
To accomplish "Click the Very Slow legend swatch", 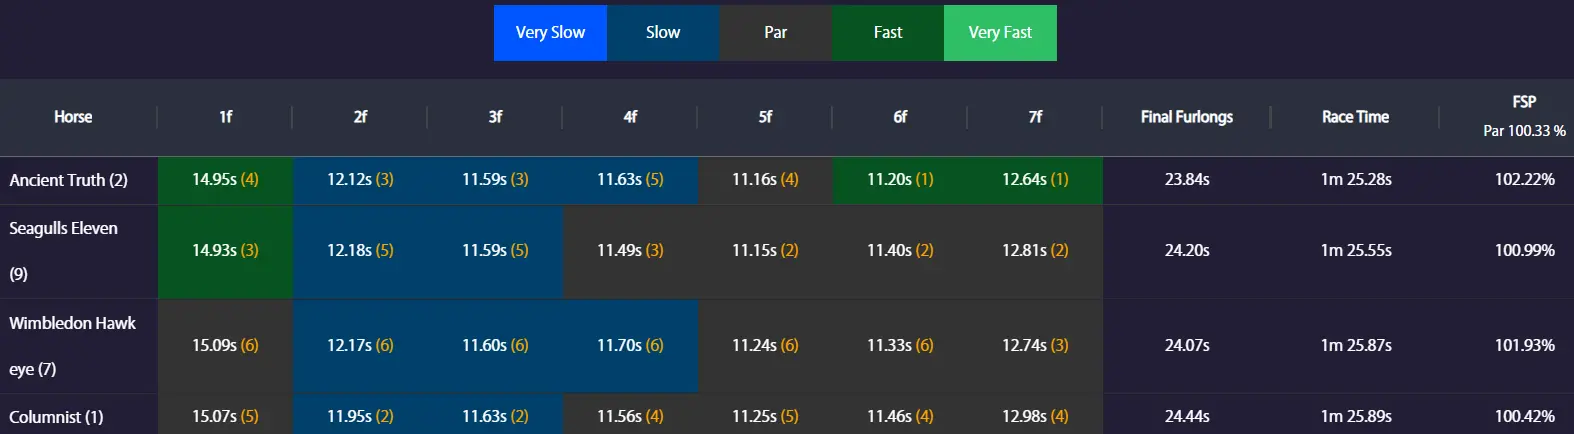I will coord(550,33).
